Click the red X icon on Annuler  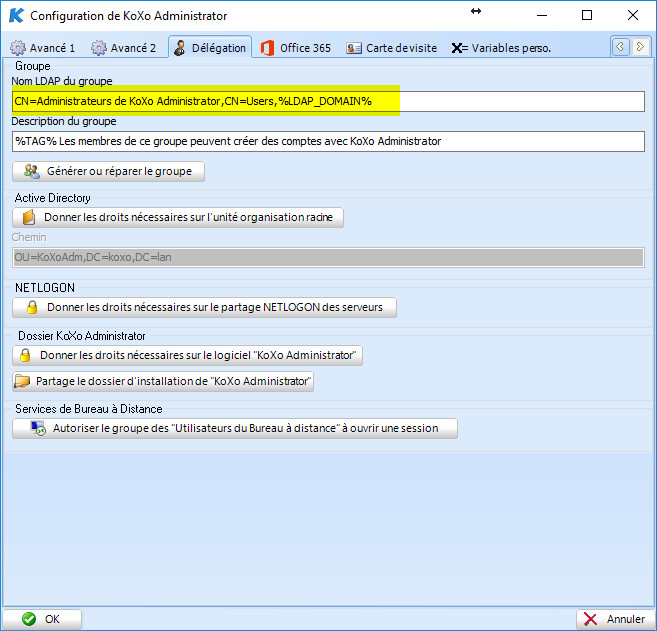click(x=590, y=619)
